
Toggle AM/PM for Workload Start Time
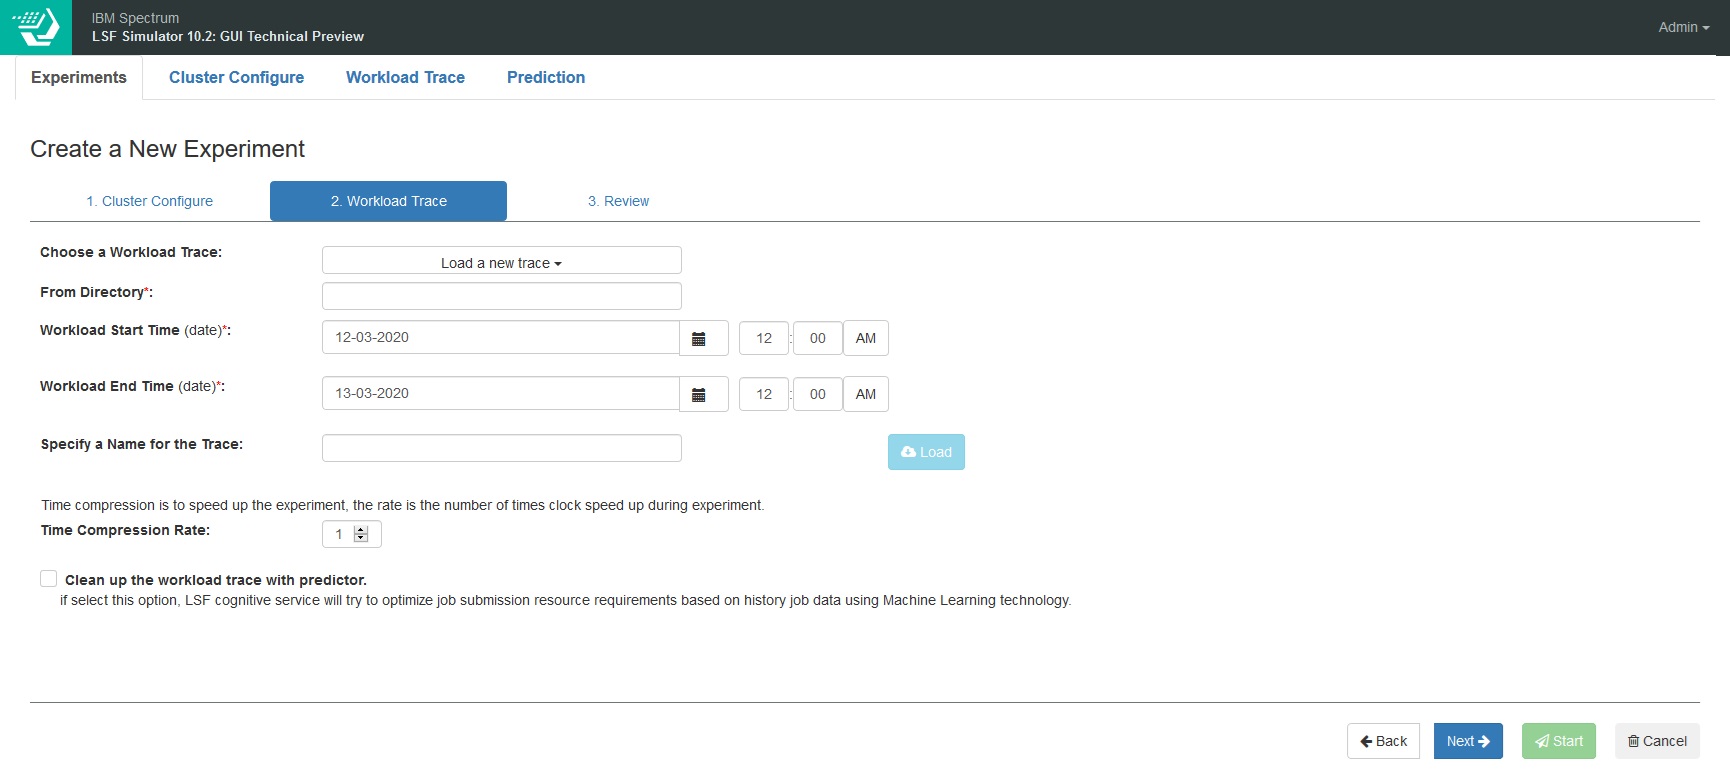point(866,338)
